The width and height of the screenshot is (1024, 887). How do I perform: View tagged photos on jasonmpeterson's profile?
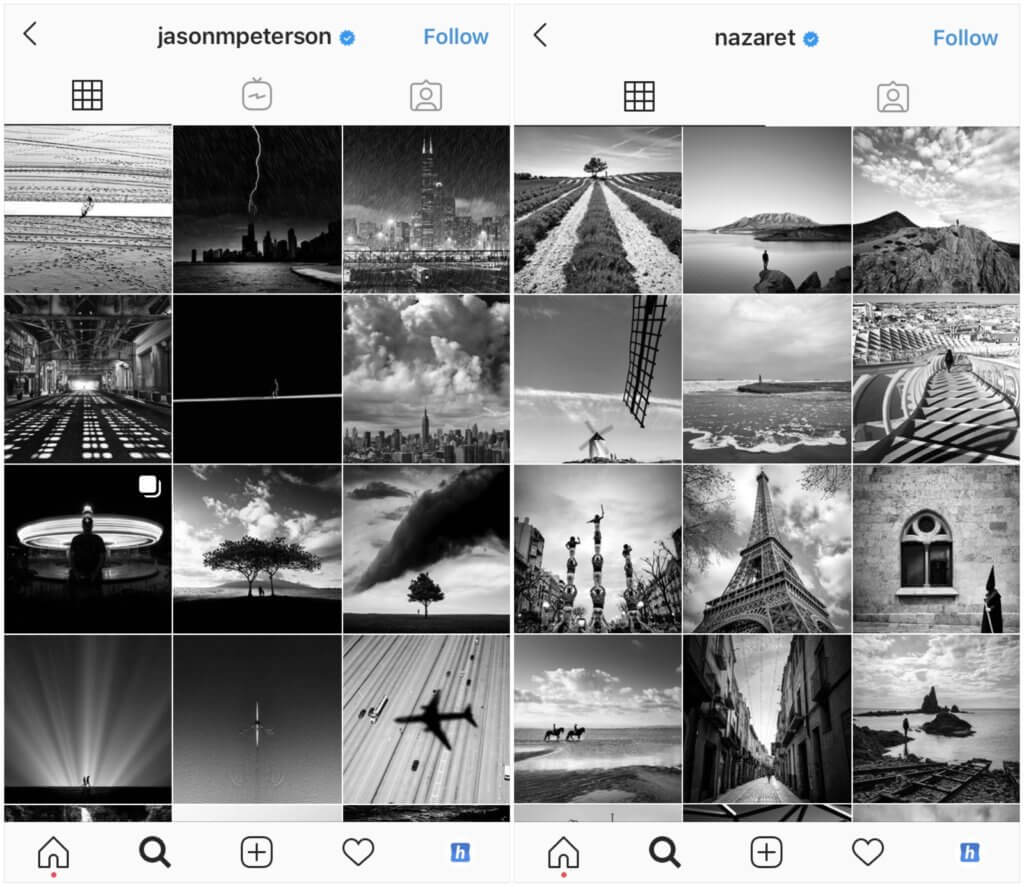[428, 95]
